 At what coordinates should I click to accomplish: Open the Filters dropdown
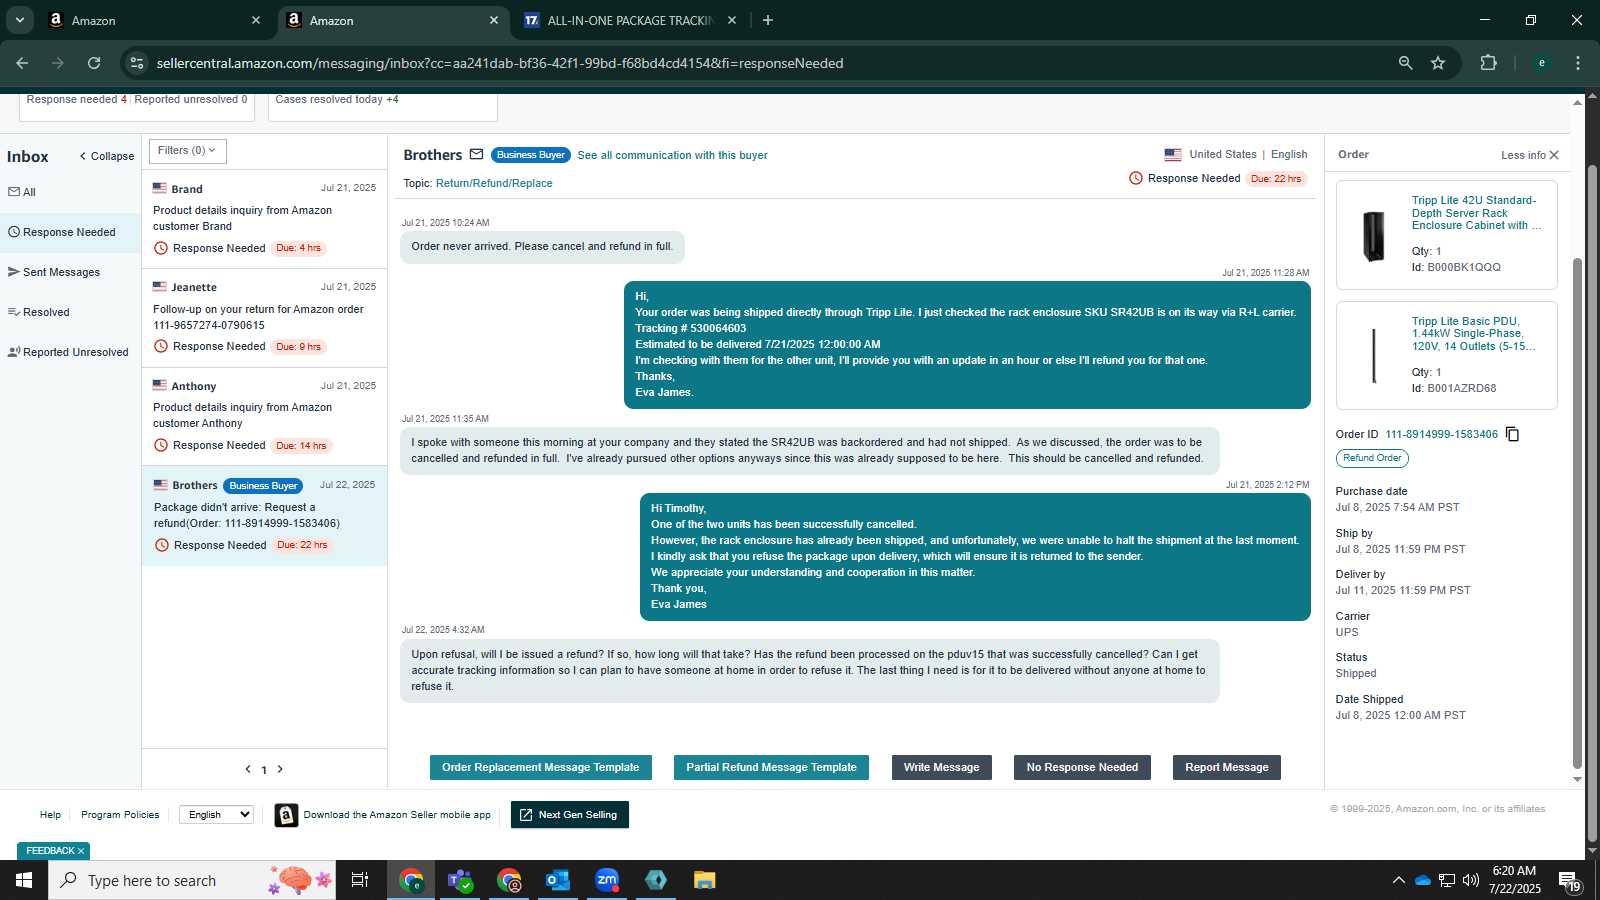click(x=188, y=151)
